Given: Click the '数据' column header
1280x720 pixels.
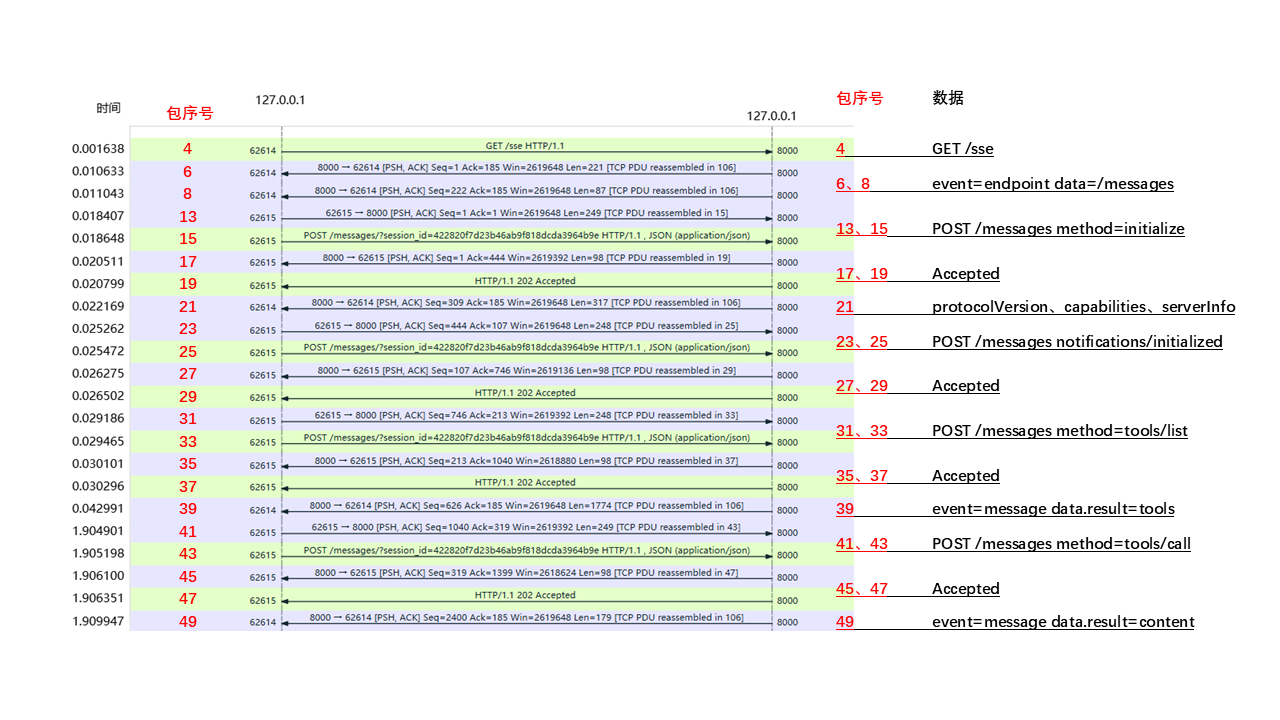Looking at the screenshot, I should click(x=948, y=98).
